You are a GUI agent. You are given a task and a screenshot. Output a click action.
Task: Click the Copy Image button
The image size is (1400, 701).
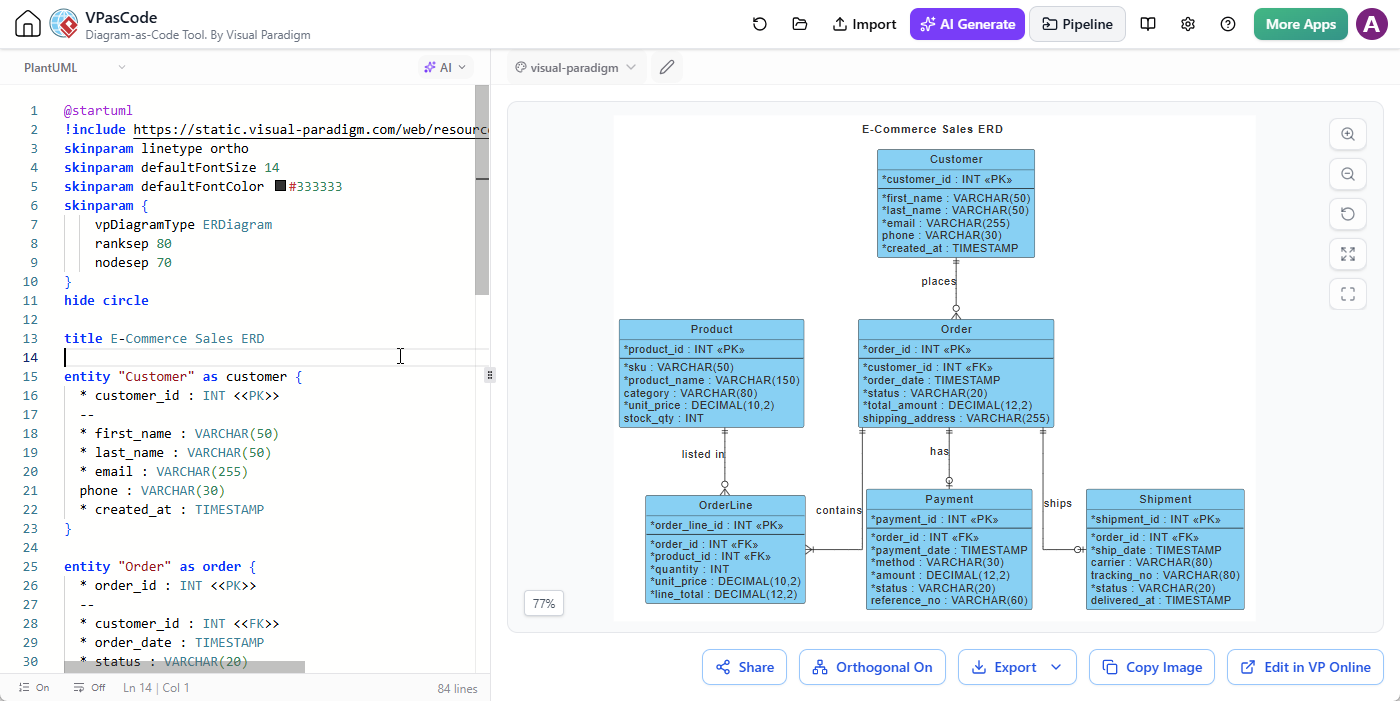1152,667
